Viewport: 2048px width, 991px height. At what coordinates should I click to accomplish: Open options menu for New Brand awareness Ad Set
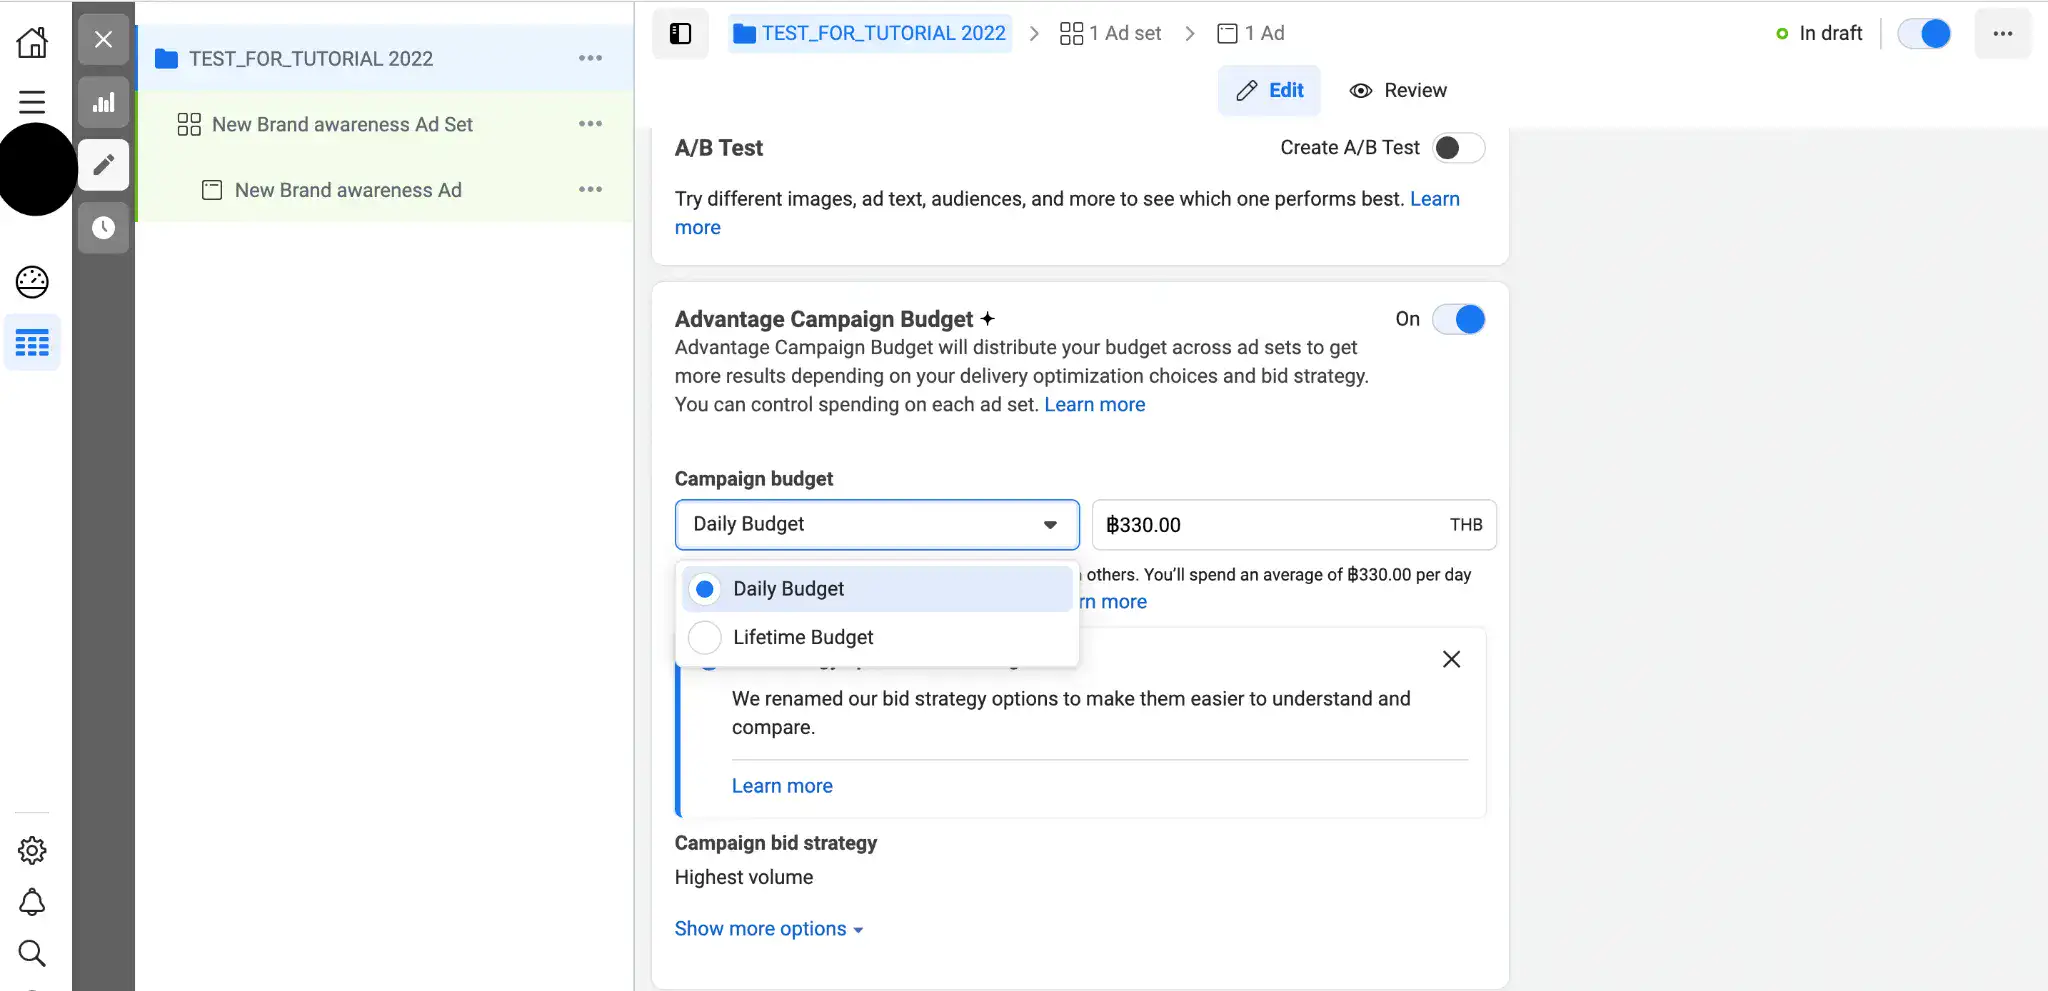(591, 123)
